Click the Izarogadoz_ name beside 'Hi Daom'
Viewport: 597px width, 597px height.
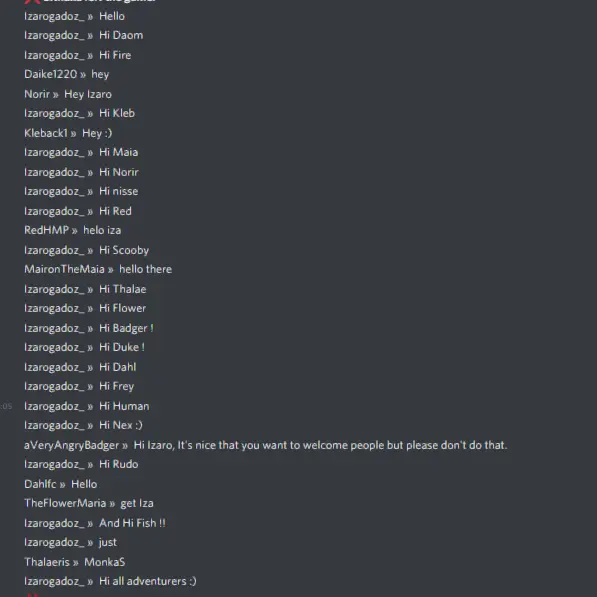point(54,35)
